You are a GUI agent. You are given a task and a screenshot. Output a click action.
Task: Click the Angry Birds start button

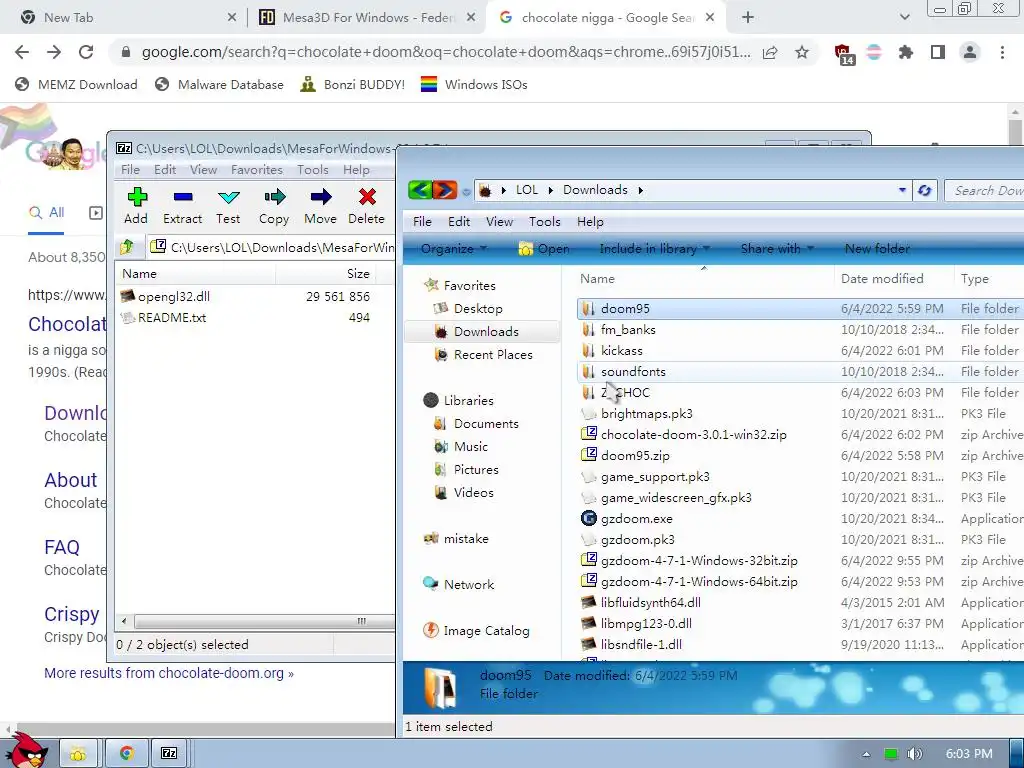click(x=27, y=750)
